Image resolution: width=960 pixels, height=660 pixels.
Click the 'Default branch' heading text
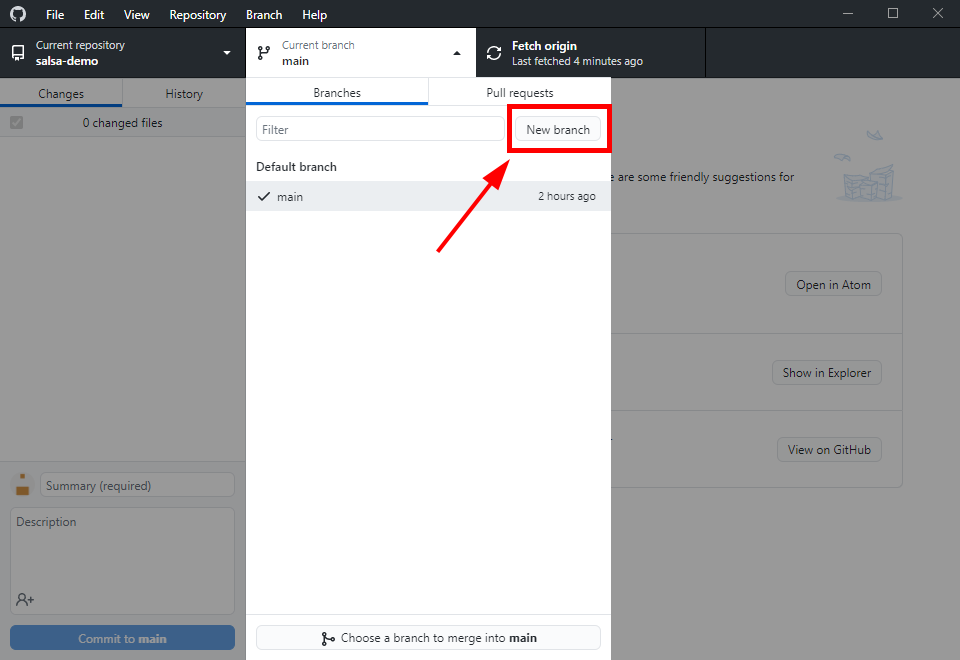[x=296, y=167]
